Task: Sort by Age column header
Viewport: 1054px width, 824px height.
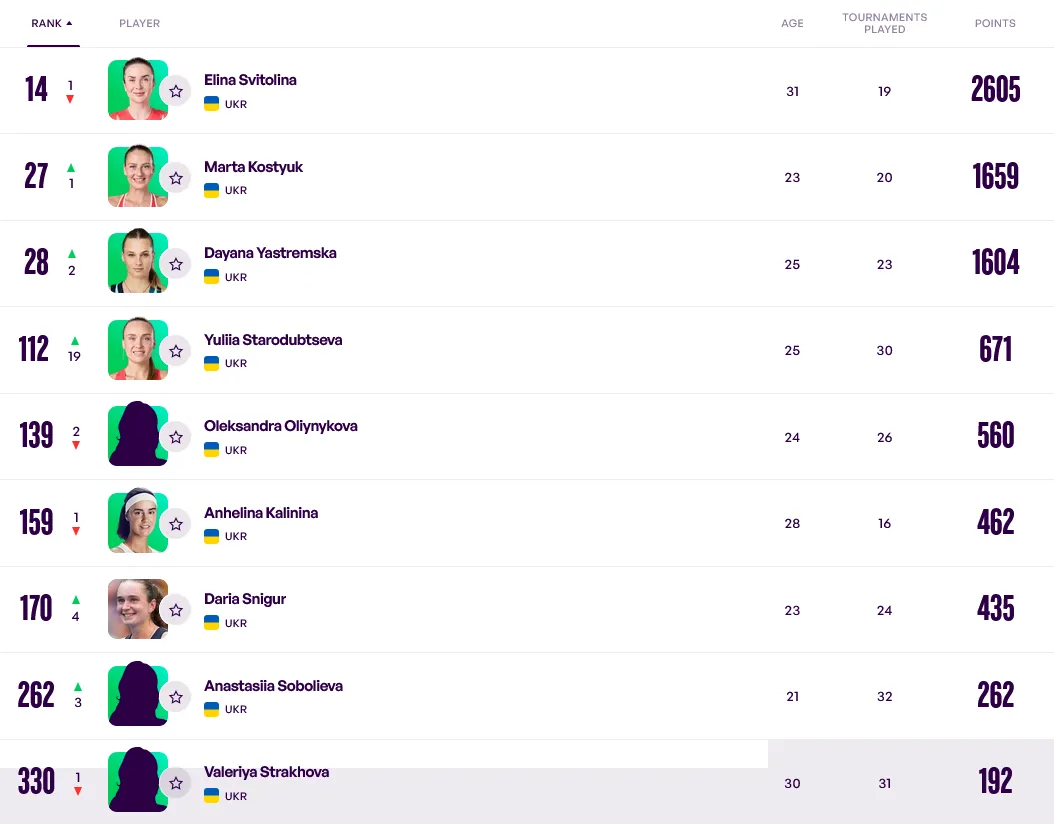Action: (792, 23)
